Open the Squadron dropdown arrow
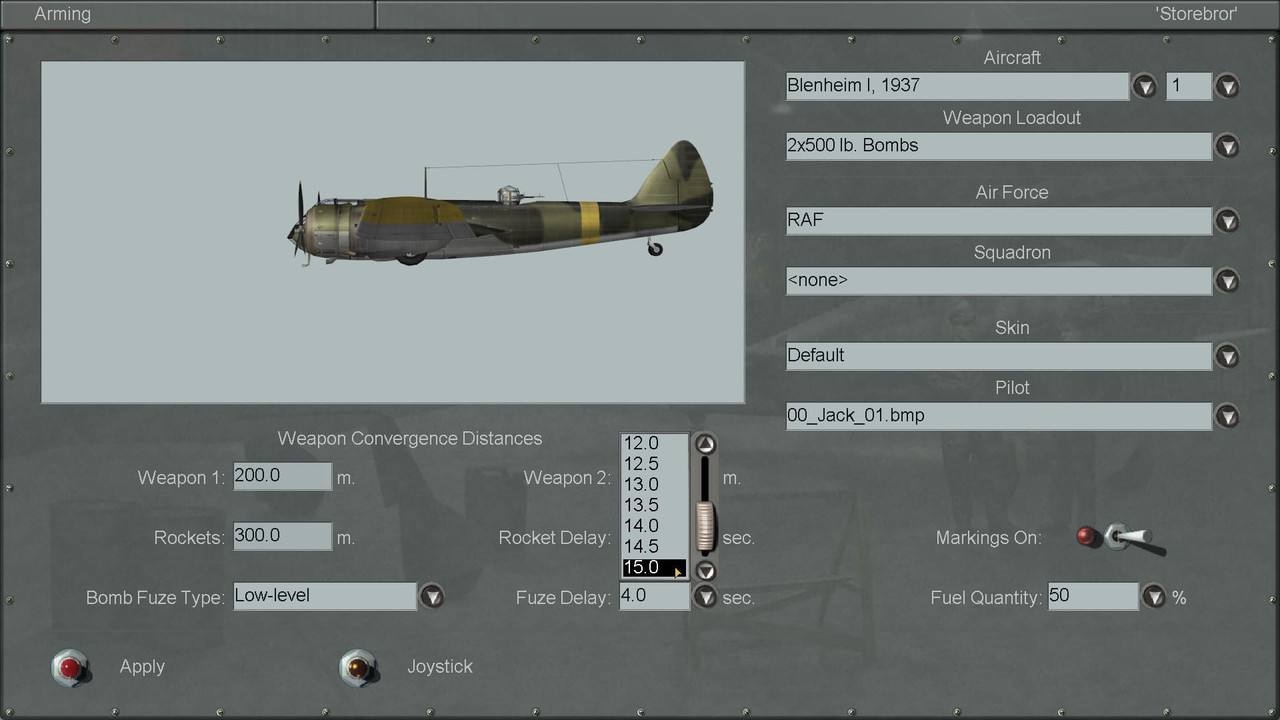Viewport: 1280px width, 720px height. 1227,281
